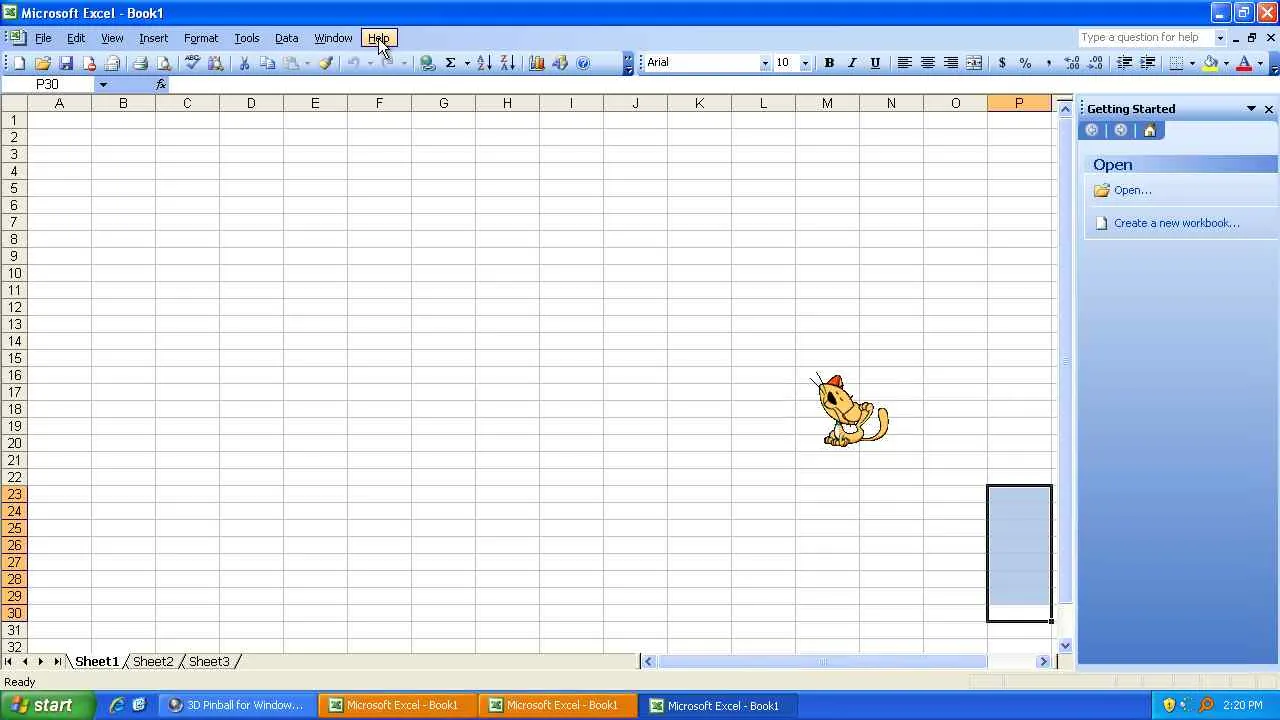Cut selection with the scissors icon

tap(244, 63)
